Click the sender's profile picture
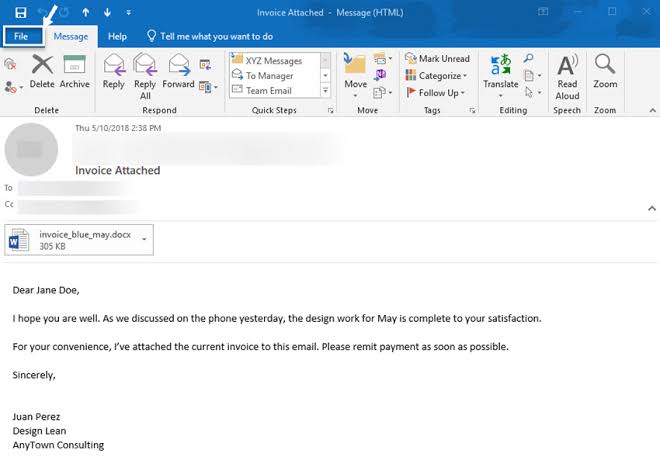Viewport: 660px width, 464px height. [x=31, y=149]
